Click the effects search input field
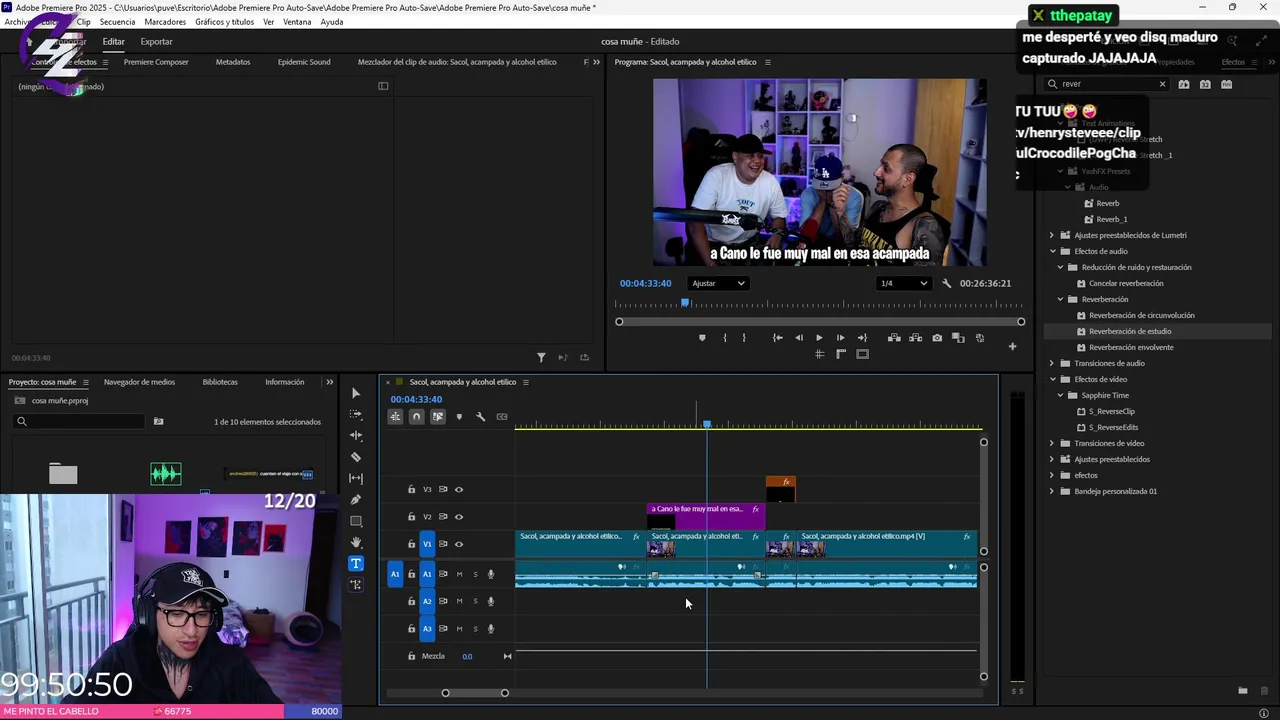 (x=1107, y=84)
